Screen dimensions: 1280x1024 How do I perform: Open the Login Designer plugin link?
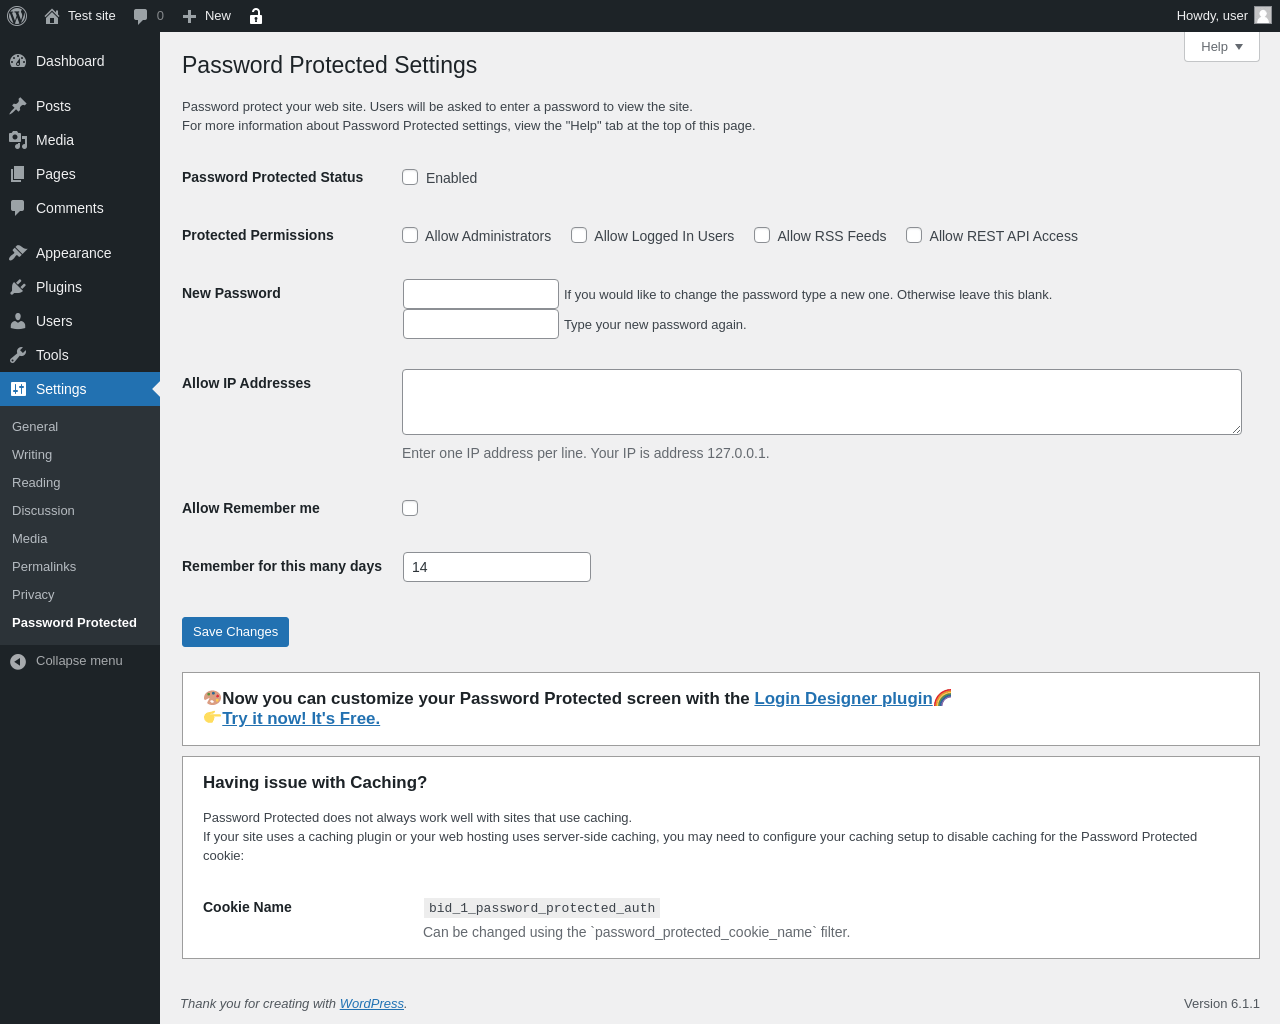coord(843,698)
